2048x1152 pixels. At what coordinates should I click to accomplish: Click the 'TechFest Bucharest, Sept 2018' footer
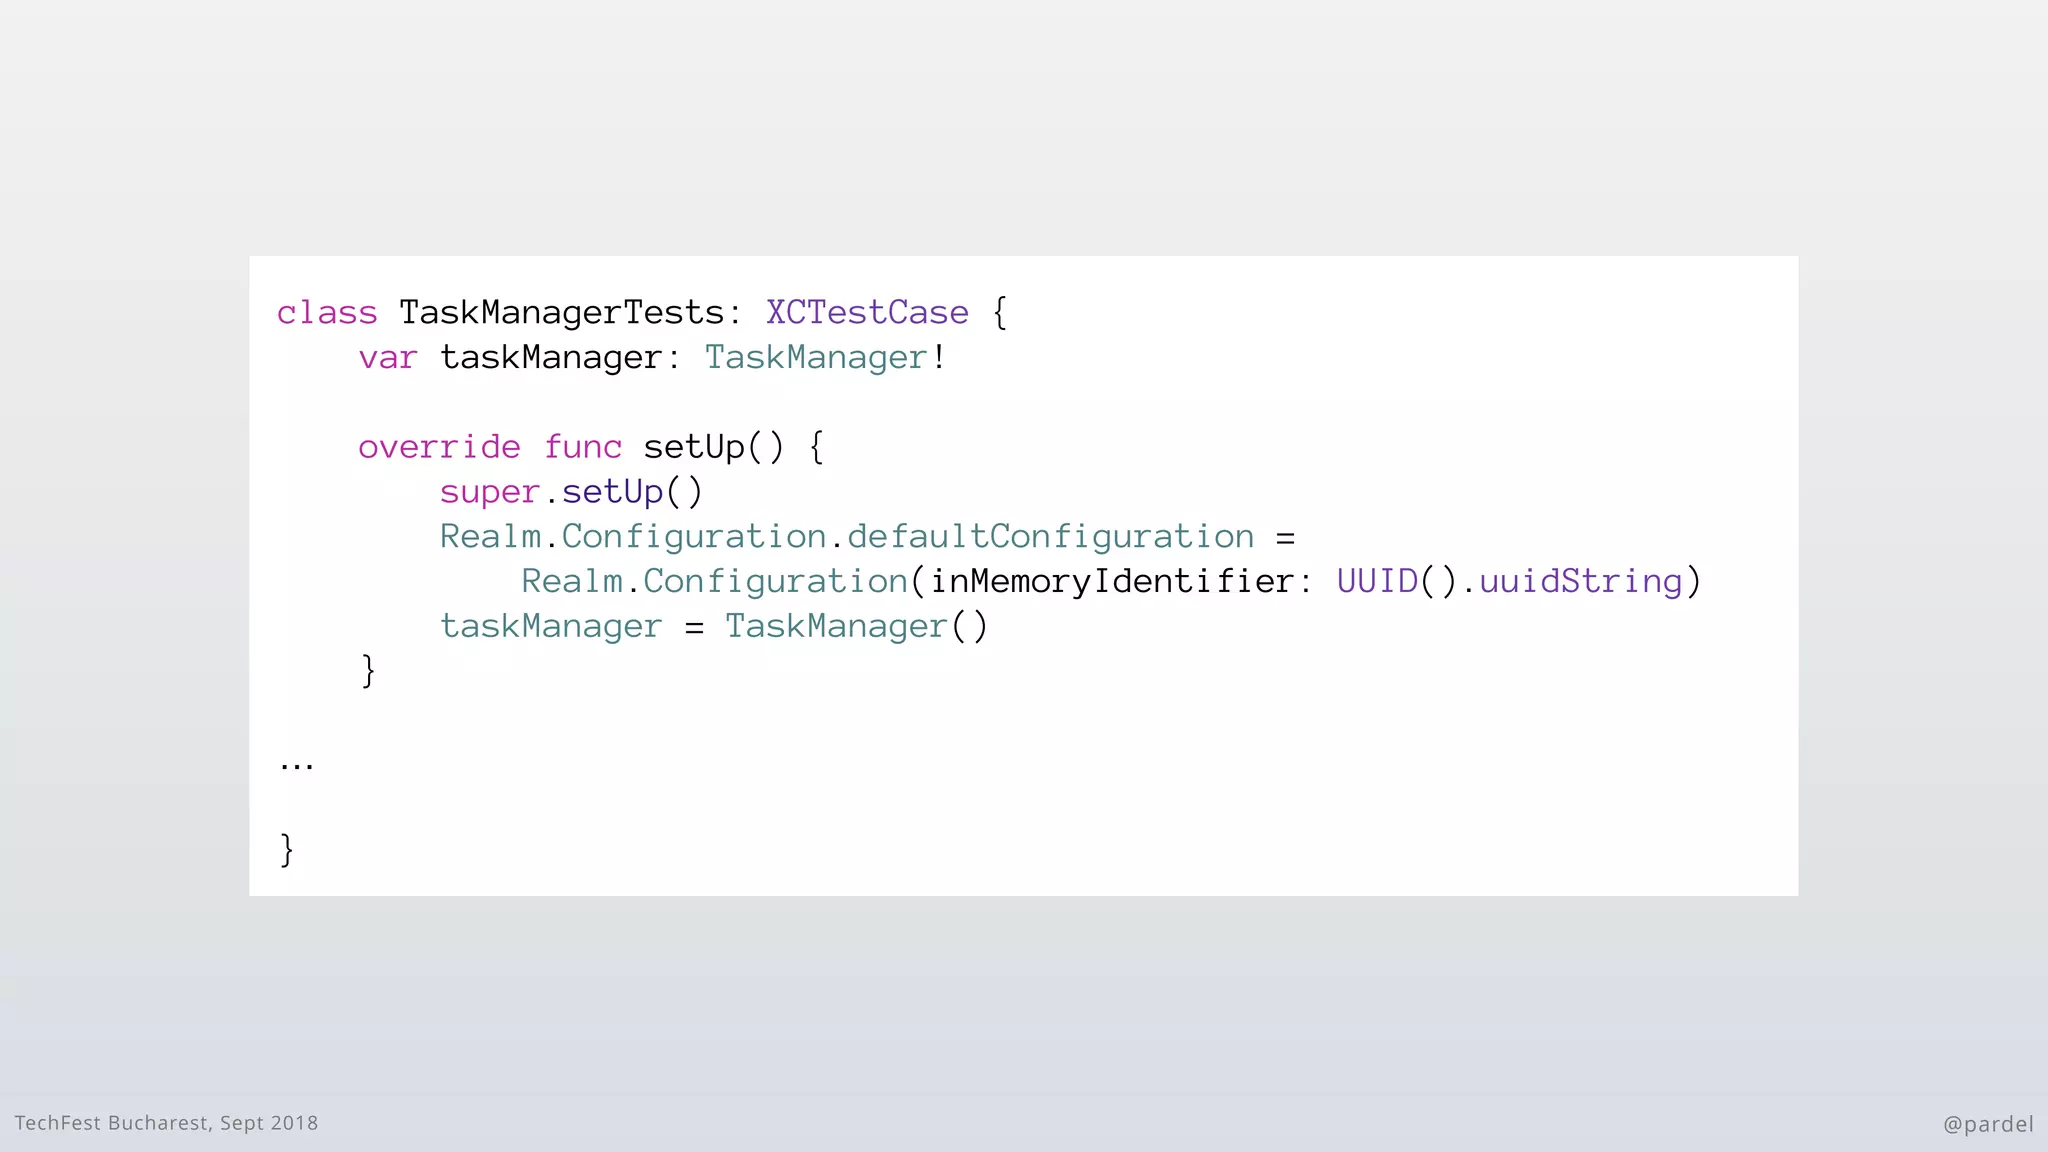[166, 1123]
